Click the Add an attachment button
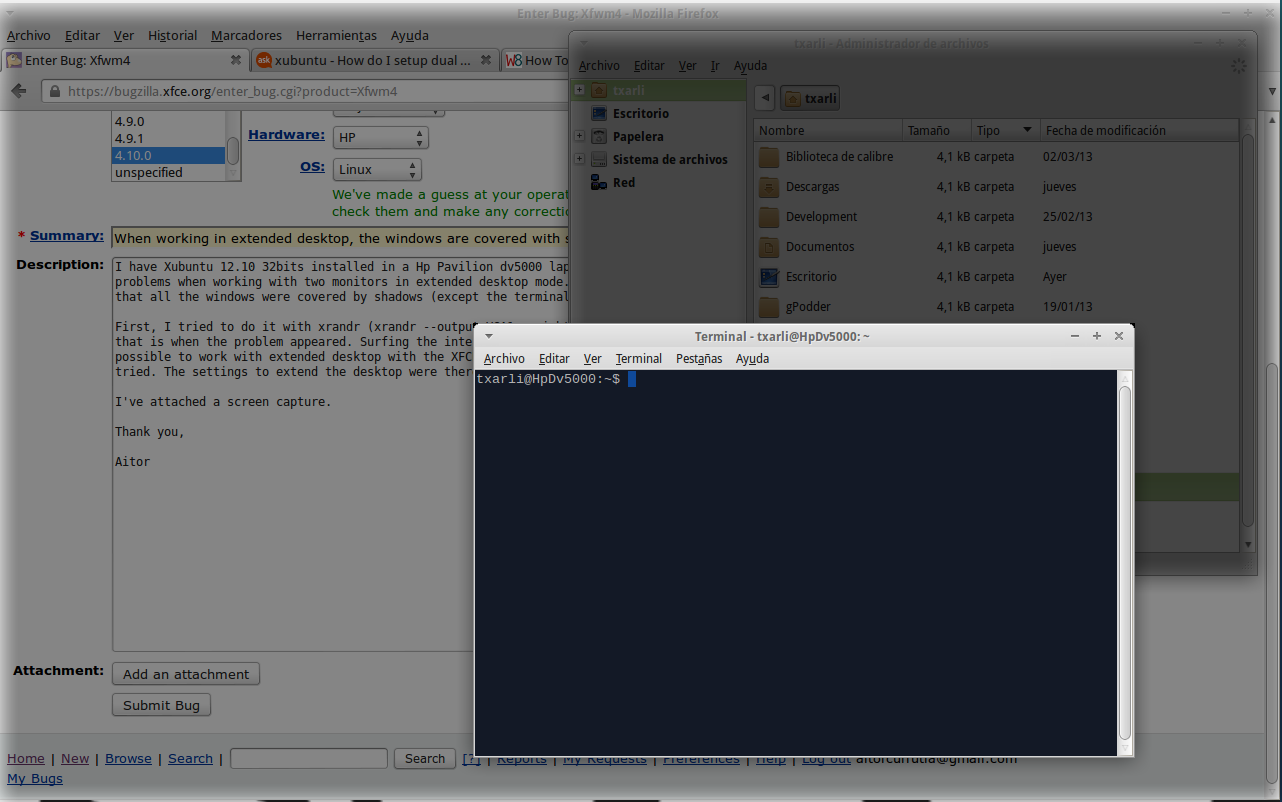Viewport: 1282px width, 802px height. click(x=186, y=674)
